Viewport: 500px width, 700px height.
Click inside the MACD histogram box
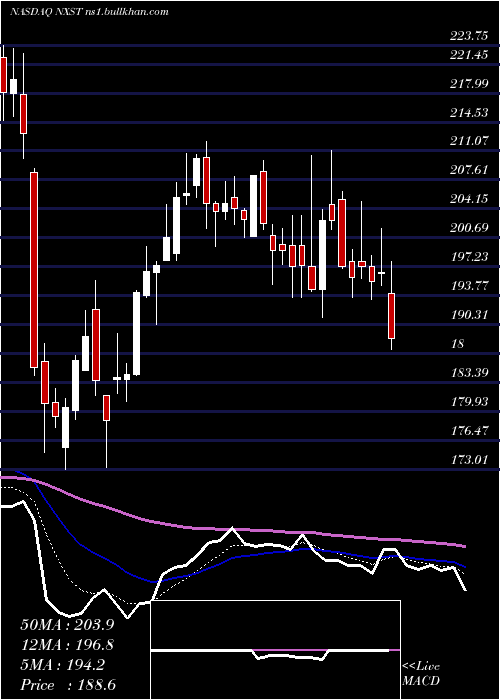275,650
